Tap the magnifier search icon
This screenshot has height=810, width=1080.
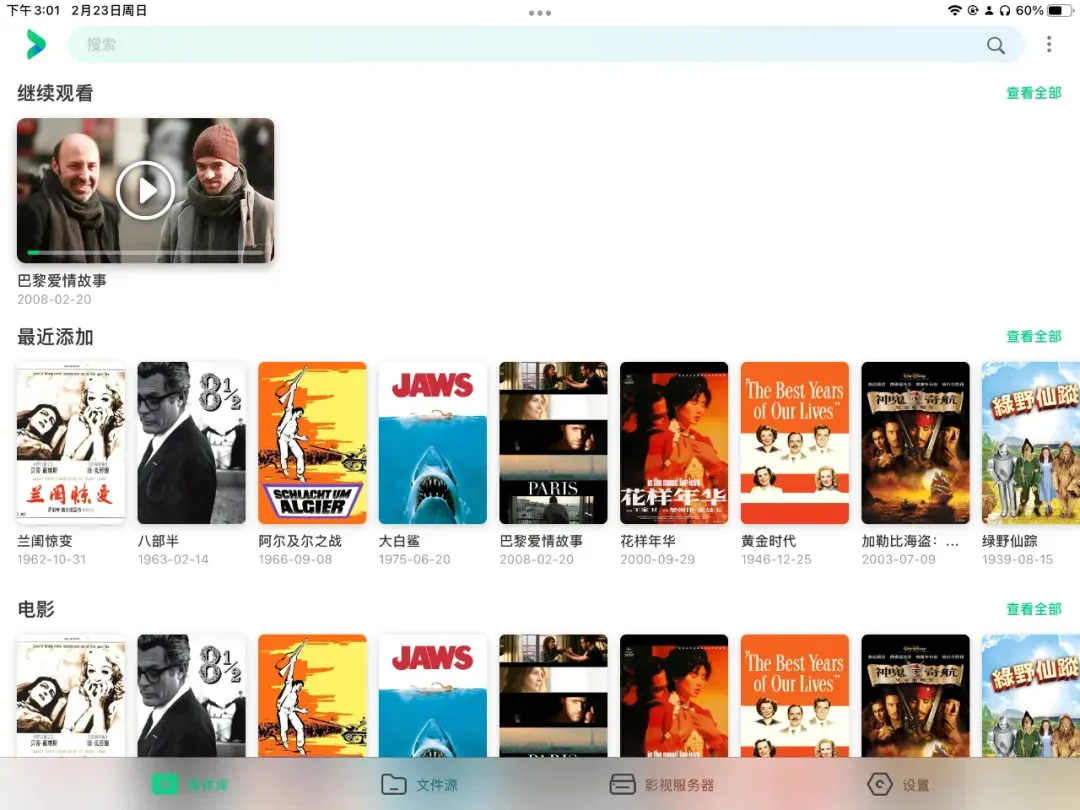pos(995,45)
